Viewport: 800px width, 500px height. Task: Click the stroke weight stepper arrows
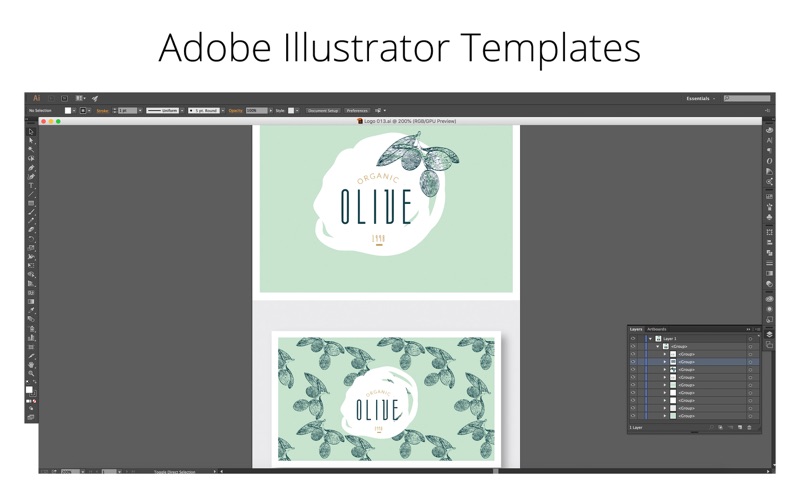click(x=114, y=110)
